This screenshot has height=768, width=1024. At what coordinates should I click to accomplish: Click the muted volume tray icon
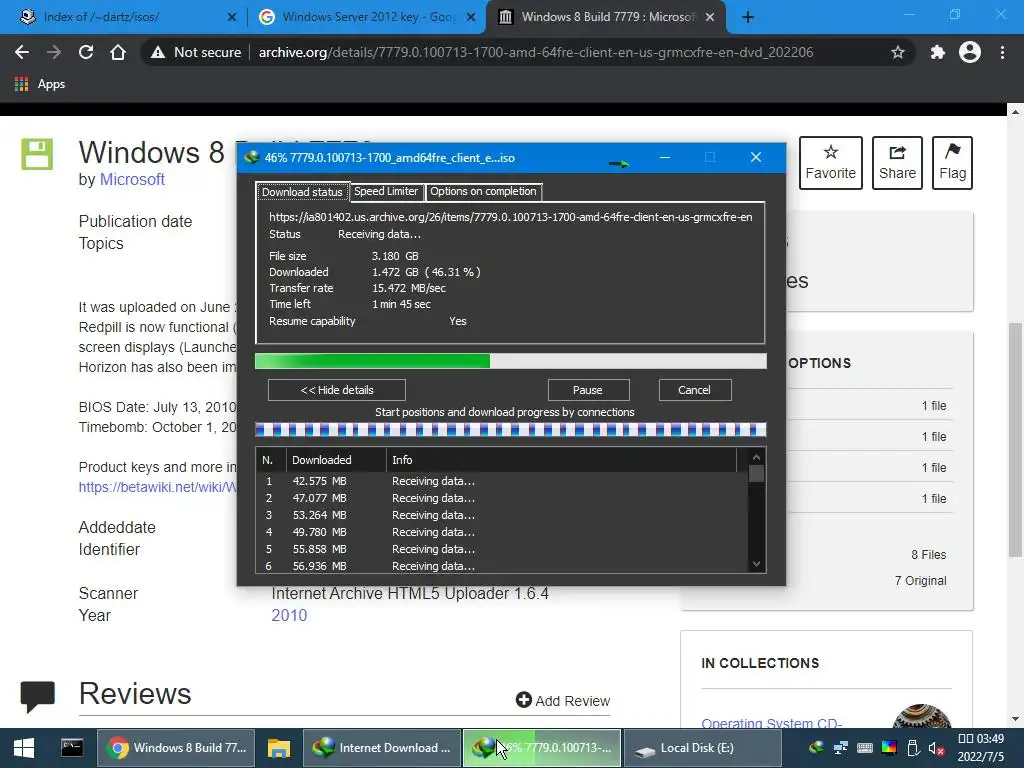[x=936, y=748]
